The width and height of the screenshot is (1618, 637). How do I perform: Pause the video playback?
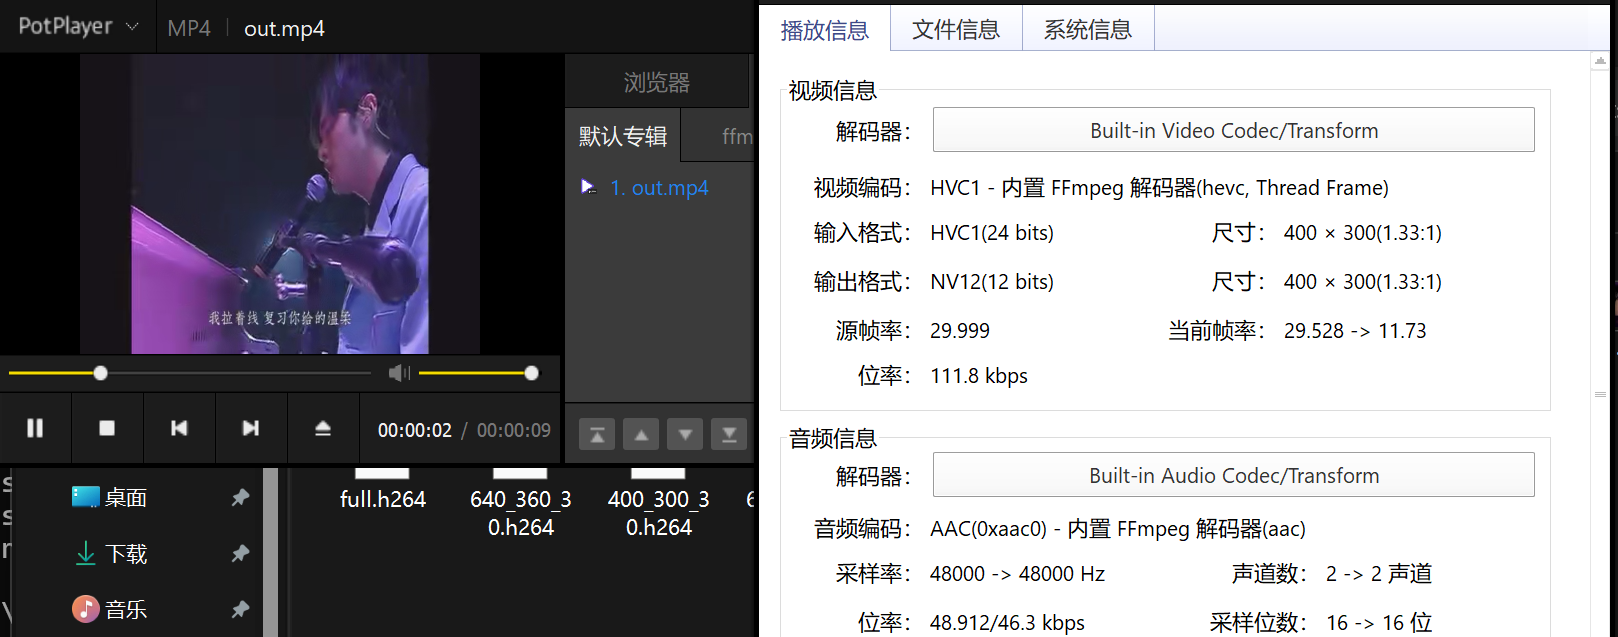coord(35,428)
